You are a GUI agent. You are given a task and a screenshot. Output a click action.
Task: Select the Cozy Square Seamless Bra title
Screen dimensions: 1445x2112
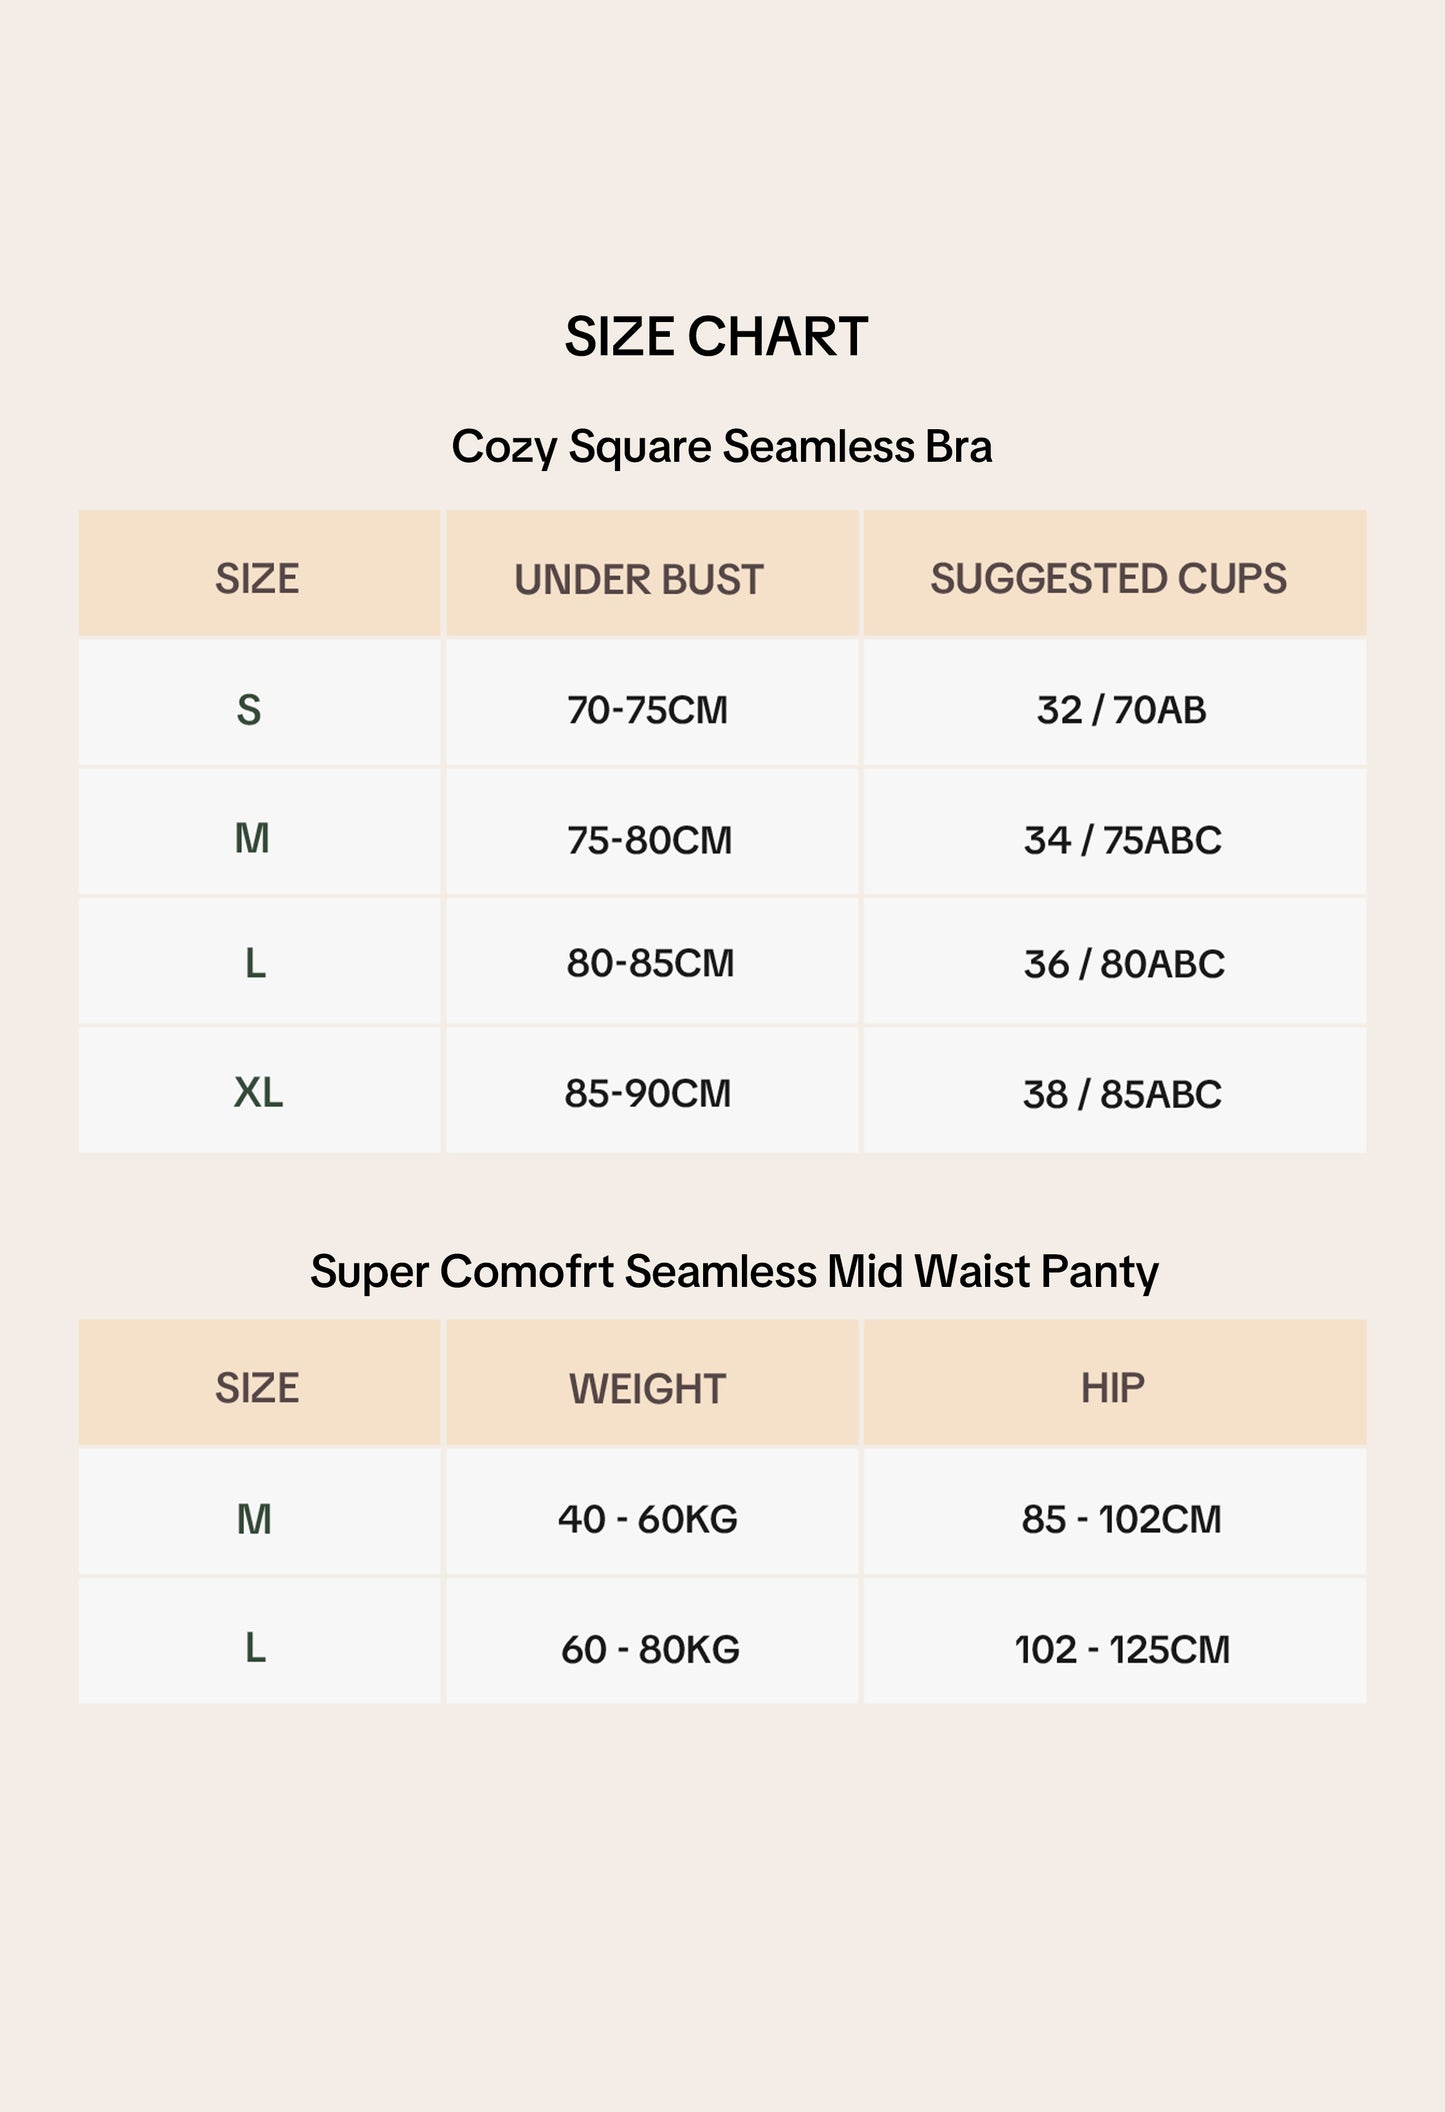721,446
